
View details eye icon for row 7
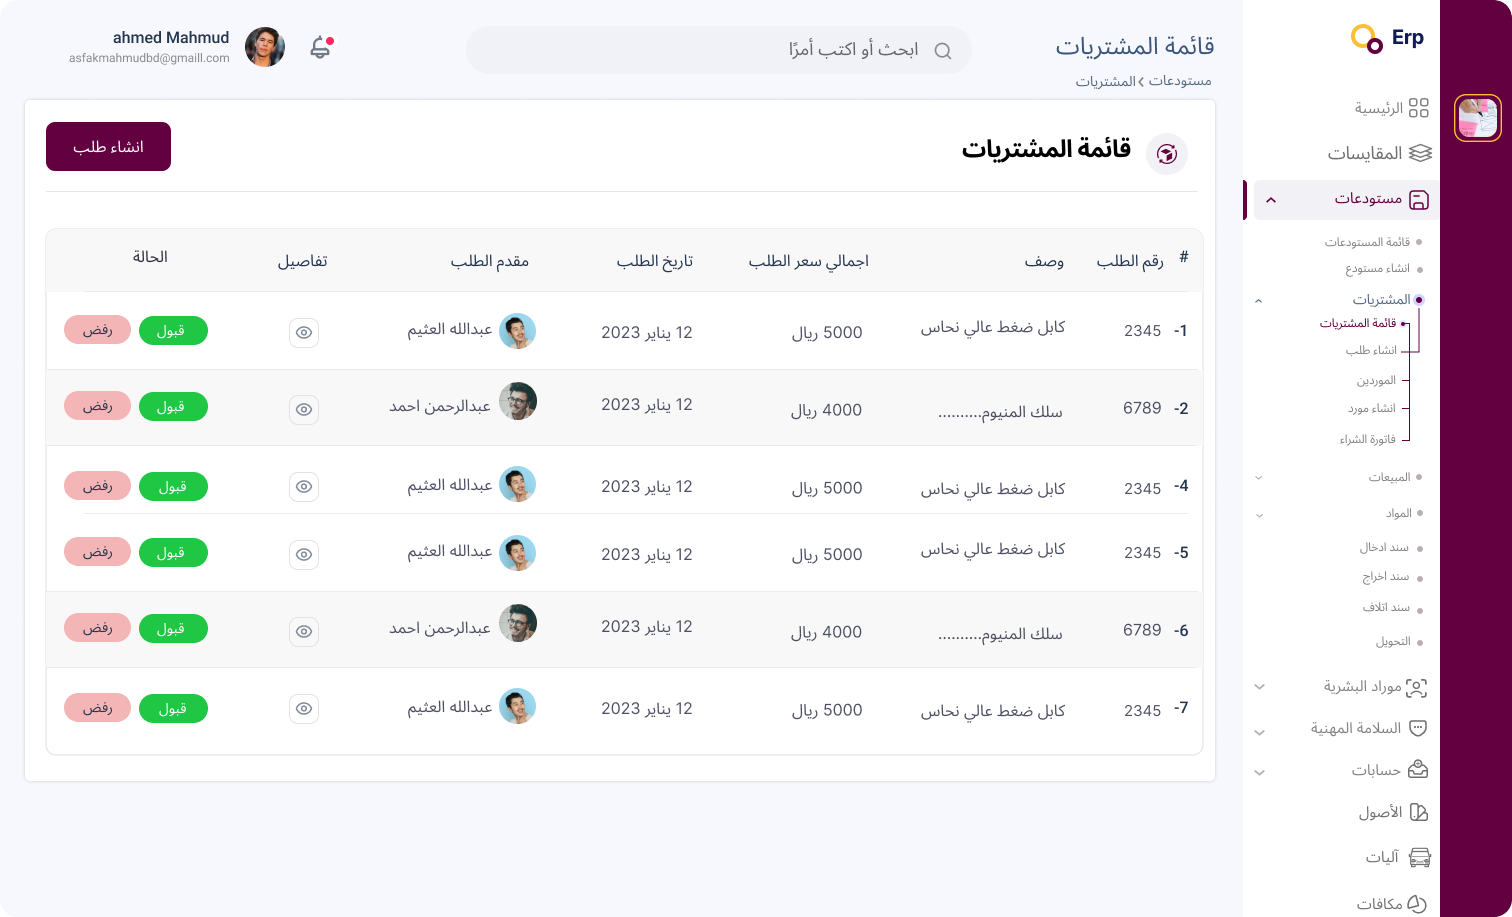point(304,709)
